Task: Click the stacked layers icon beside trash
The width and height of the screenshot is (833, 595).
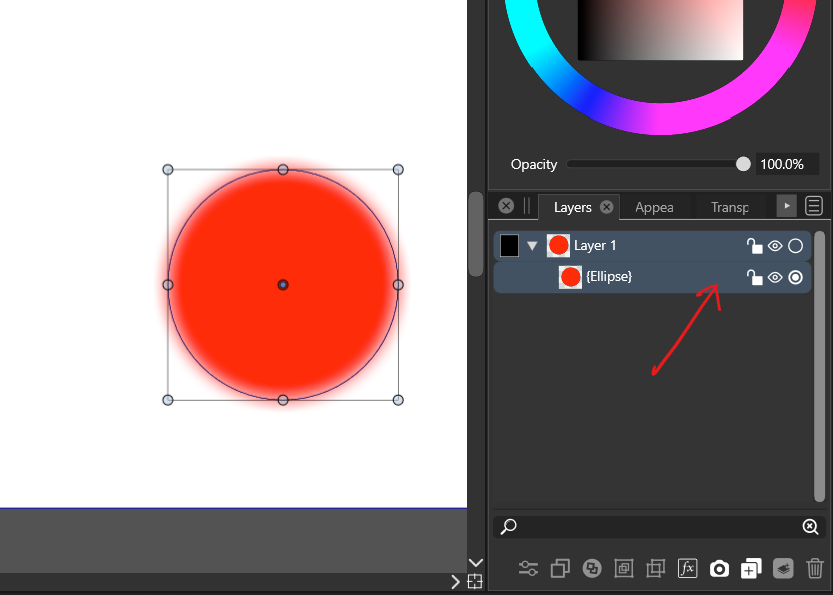Action: click(x=783, y=569)
